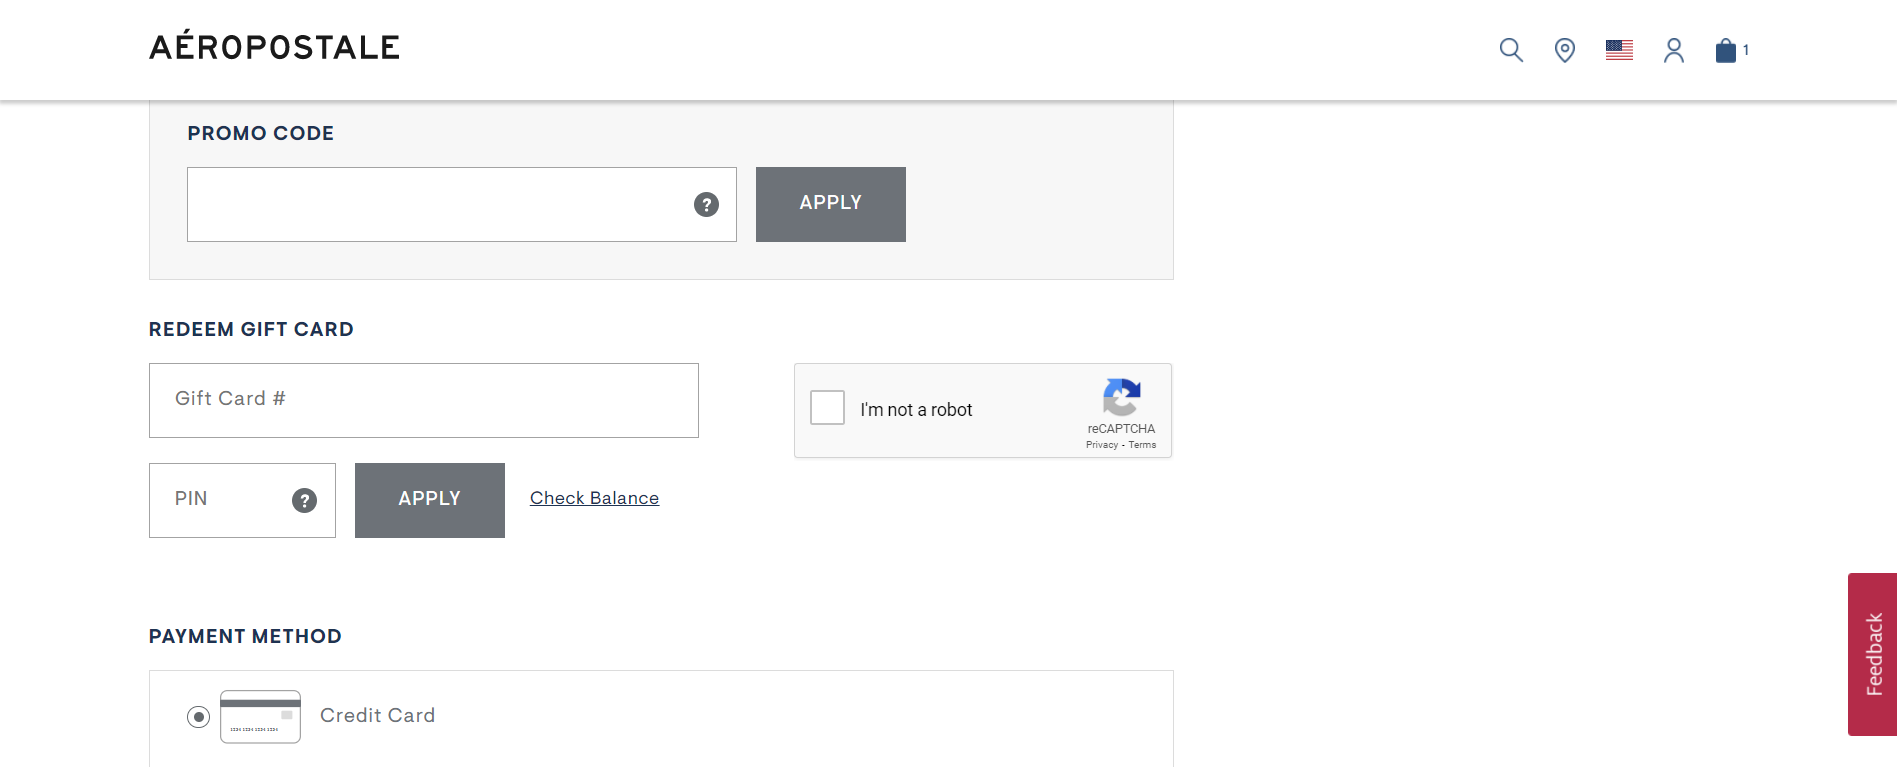Open the account profile icon
Screen dimensions: 1897x767
[x=1674, y=50]
